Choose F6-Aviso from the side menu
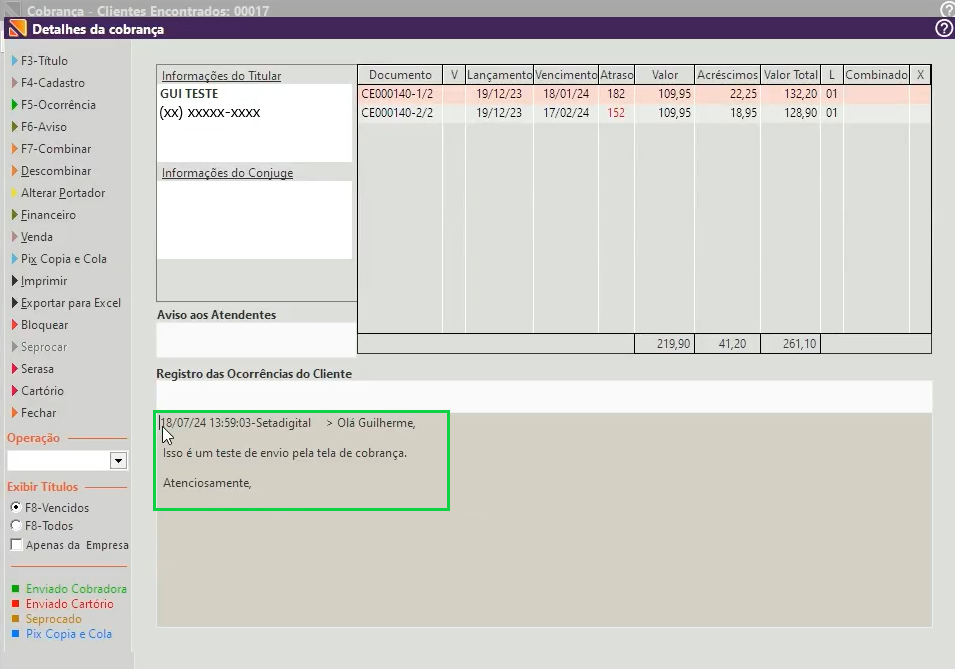 (x=44, y=127)
